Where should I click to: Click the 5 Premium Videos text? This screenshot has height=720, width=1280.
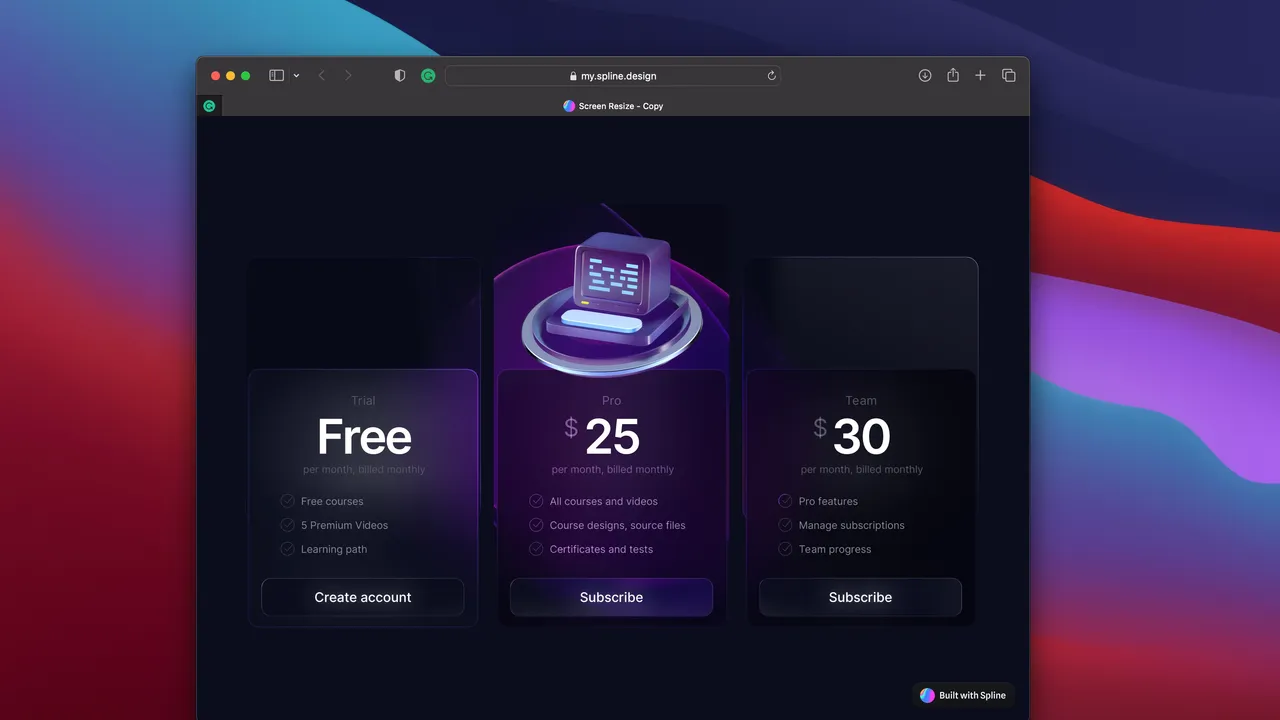[345, 525]
